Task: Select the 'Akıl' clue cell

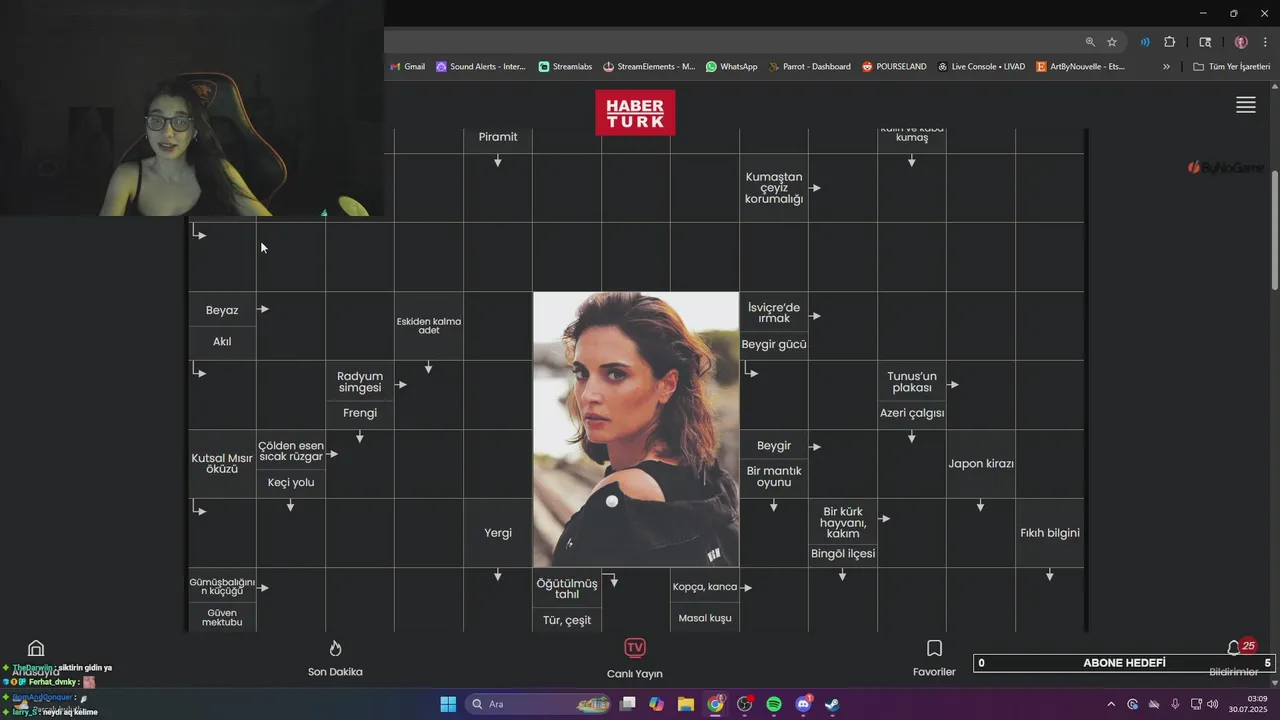Action: tap(222, 342)
